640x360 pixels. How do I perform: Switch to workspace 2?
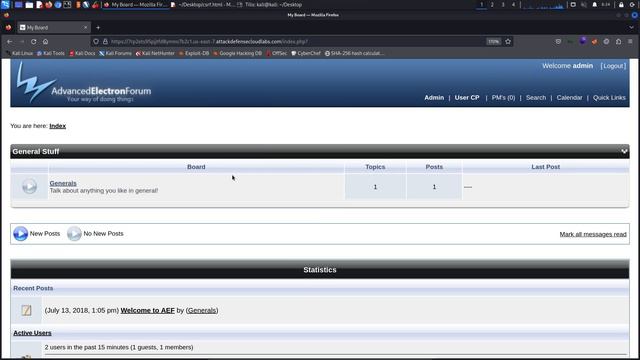[x=492, y=4]
